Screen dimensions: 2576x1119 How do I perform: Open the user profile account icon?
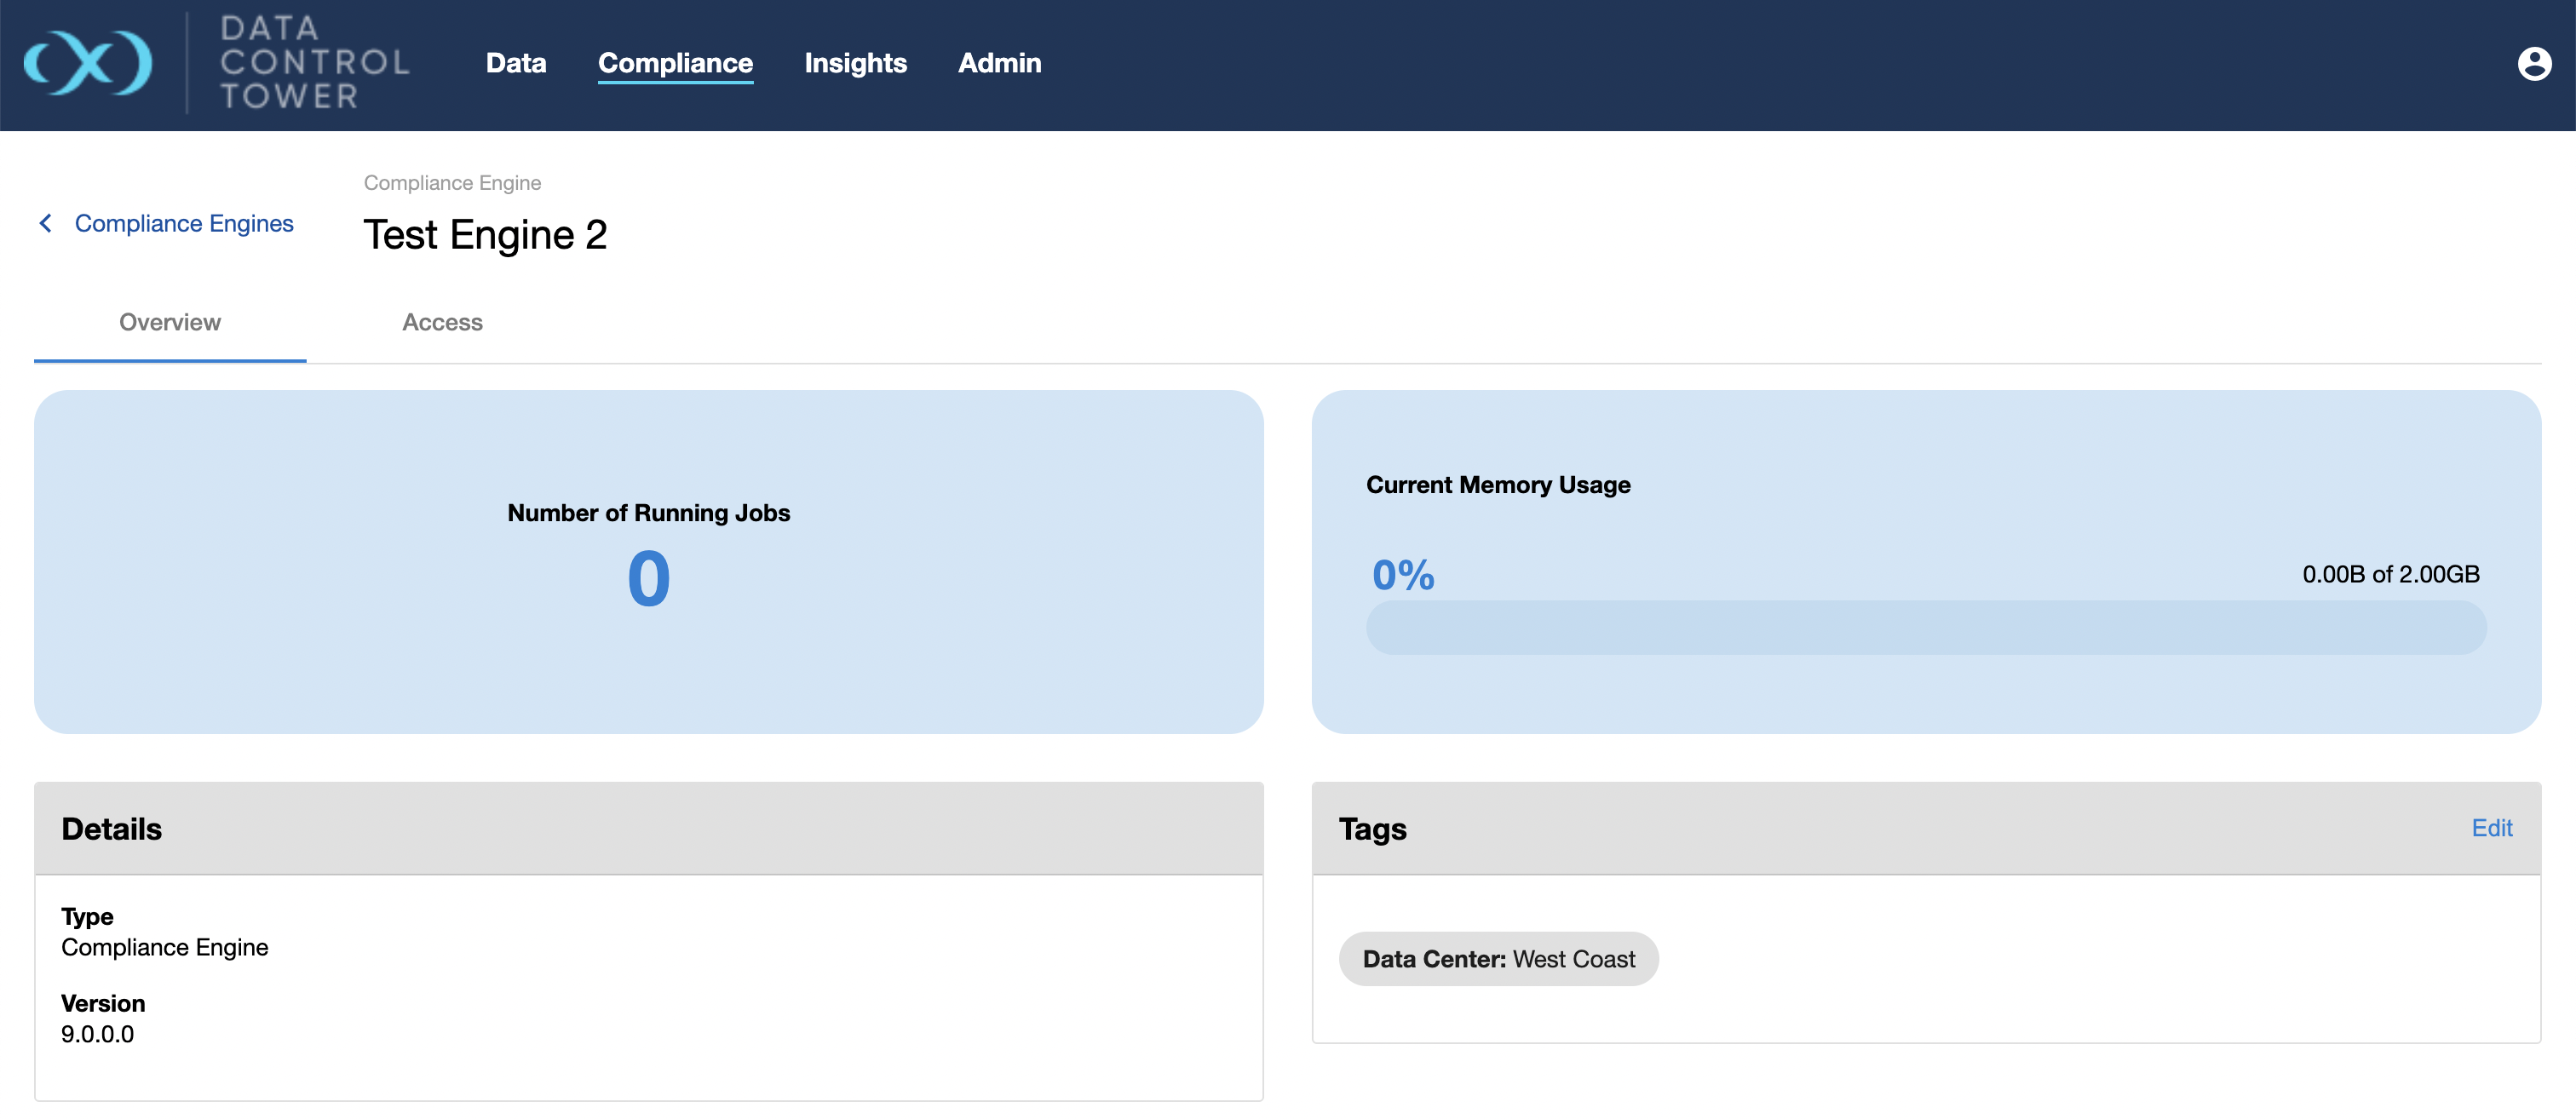[2533, 63]
